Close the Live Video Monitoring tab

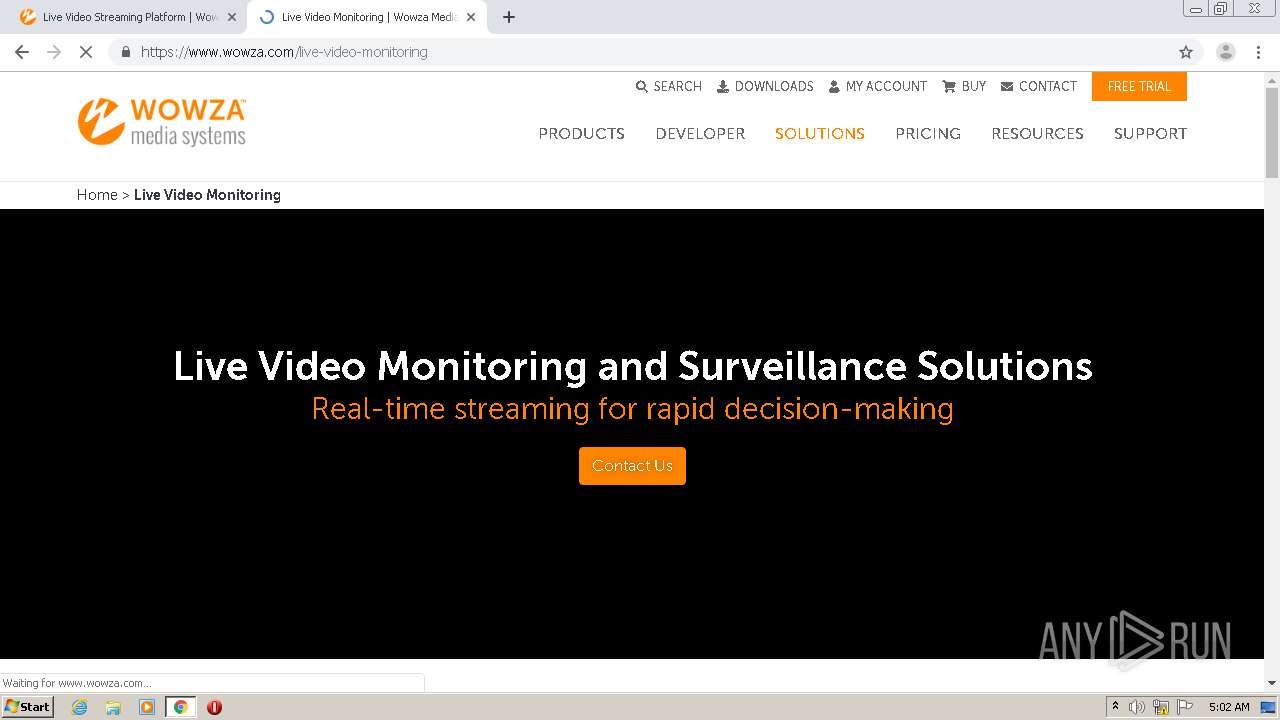pyautogui.click(x=471, y=17)
